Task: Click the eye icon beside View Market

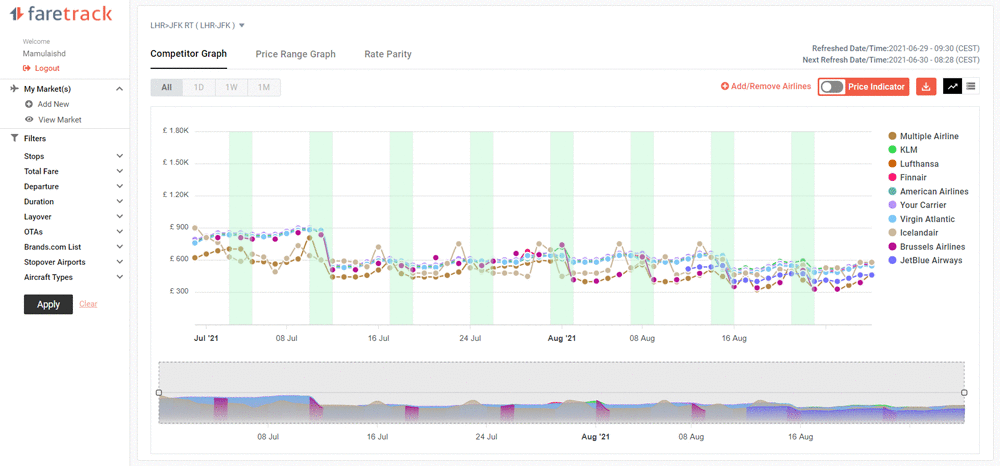Action: point(29,119)
